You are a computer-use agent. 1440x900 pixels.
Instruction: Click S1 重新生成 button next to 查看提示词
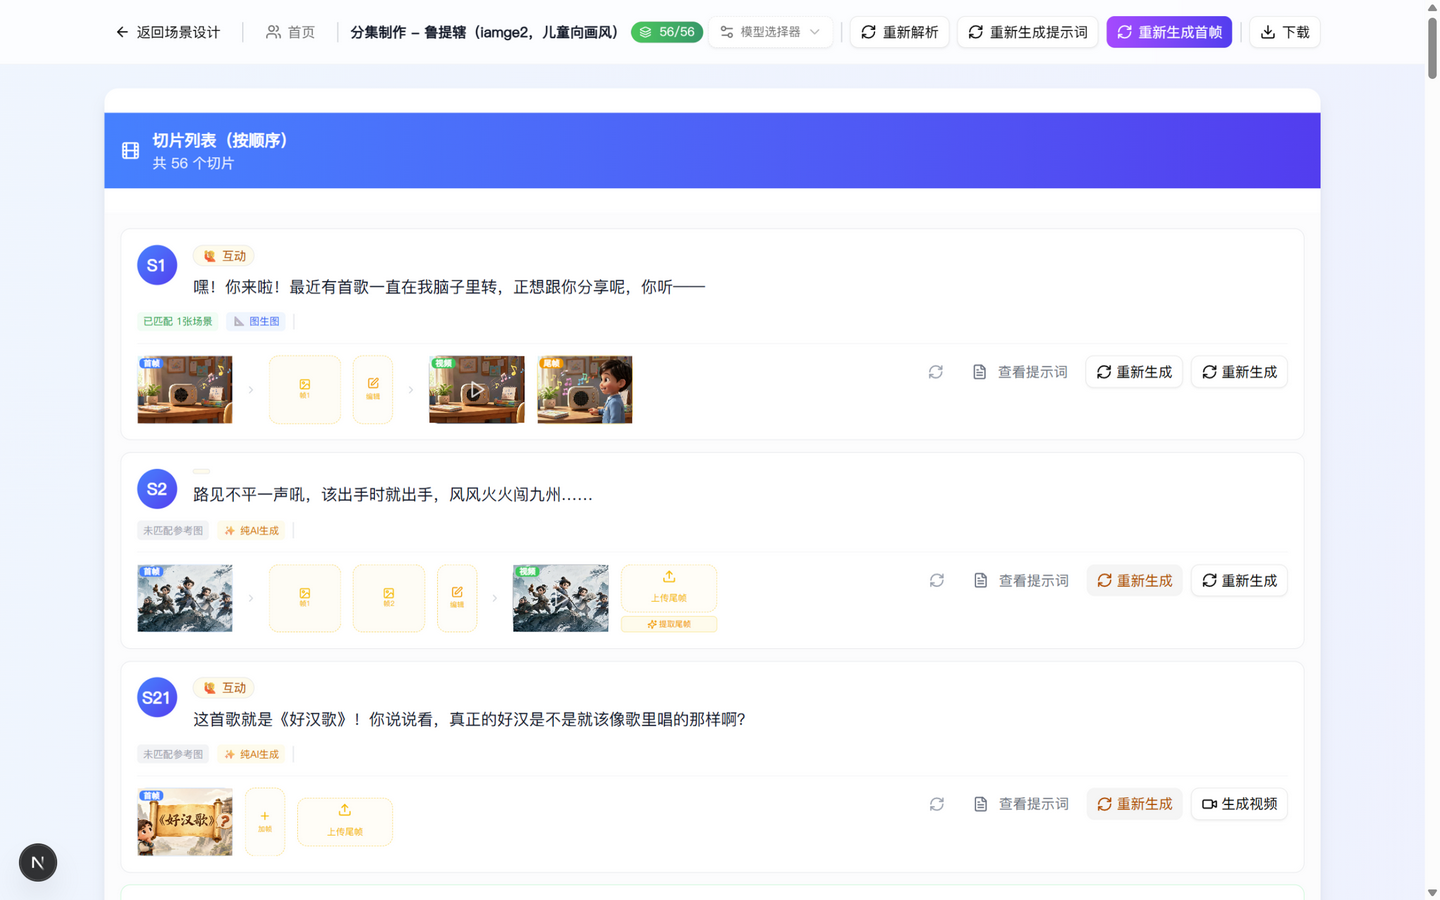pos(1134,372)
